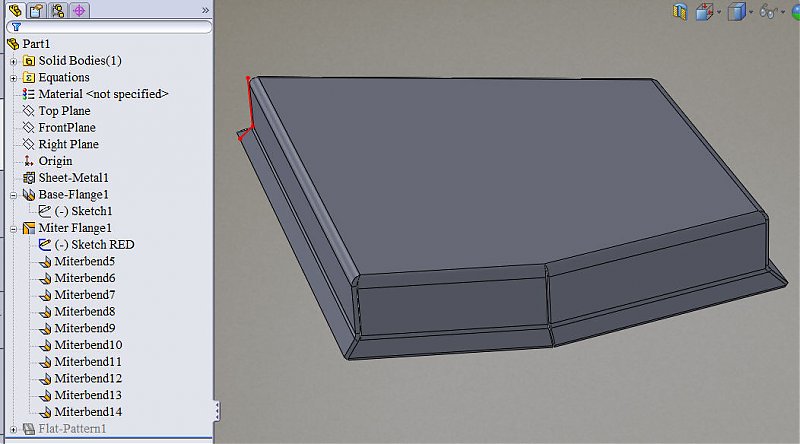This screenshot has width=800, height=444.
Task: Click Material <not specified> text
Action: [104, 94]
